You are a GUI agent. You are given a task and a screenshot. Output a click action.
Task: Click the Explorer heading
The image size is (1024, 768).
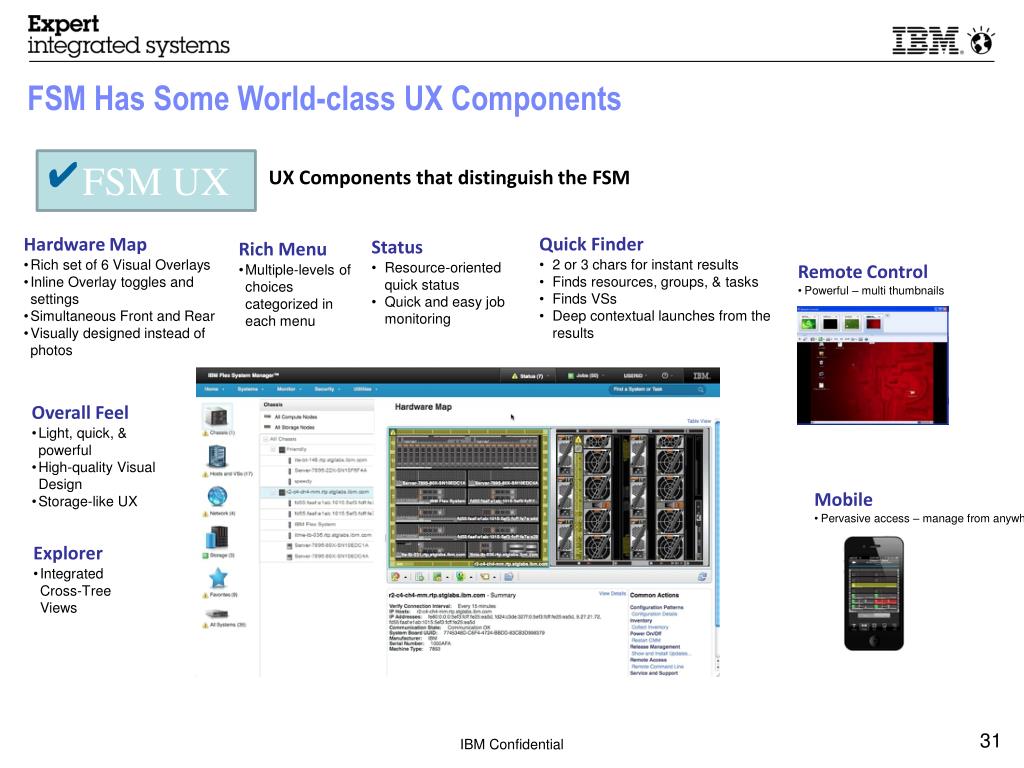[68, 553]
